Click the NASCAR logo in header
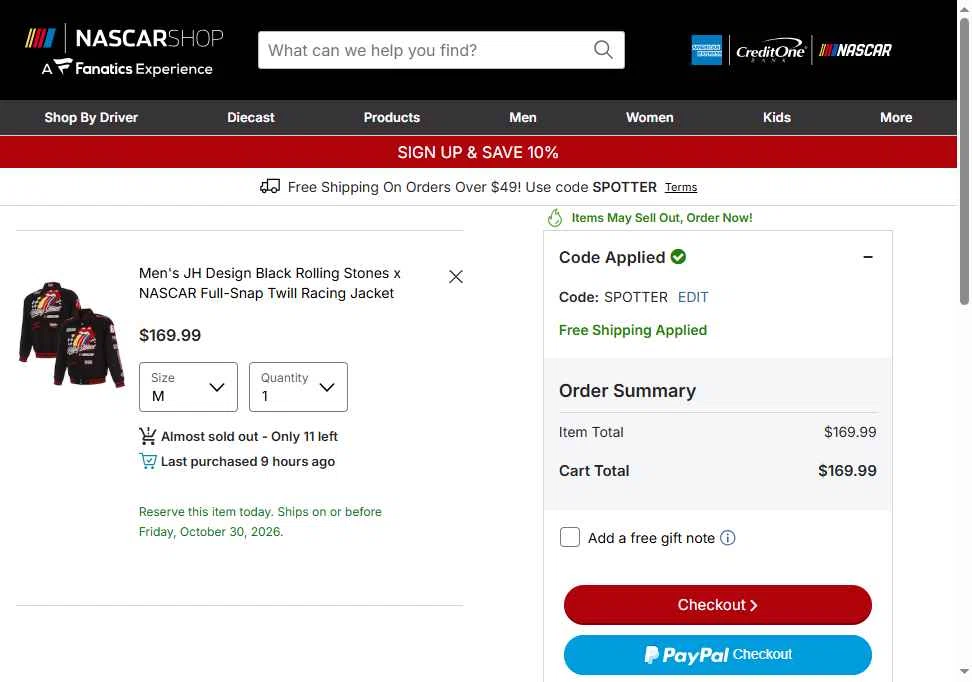This screenshot has height=682, width=972. [x=855, y=50]
